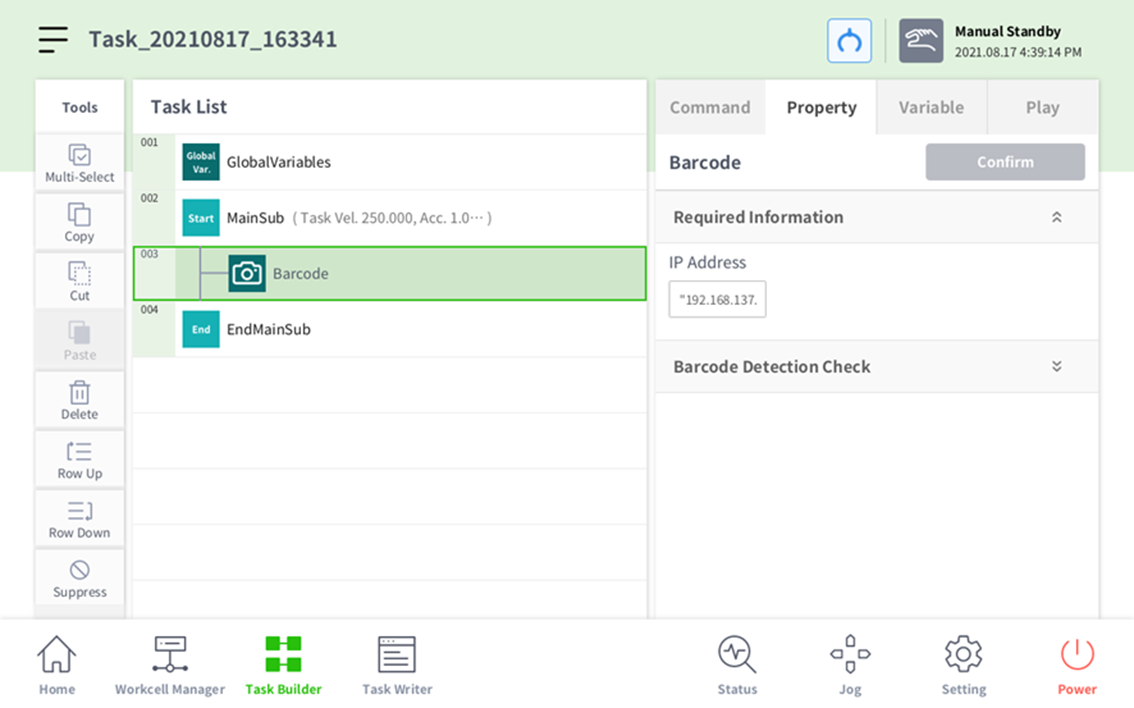
Task: Click the IP Address input field
Action: pyautogui.click(x=717, y=299)
